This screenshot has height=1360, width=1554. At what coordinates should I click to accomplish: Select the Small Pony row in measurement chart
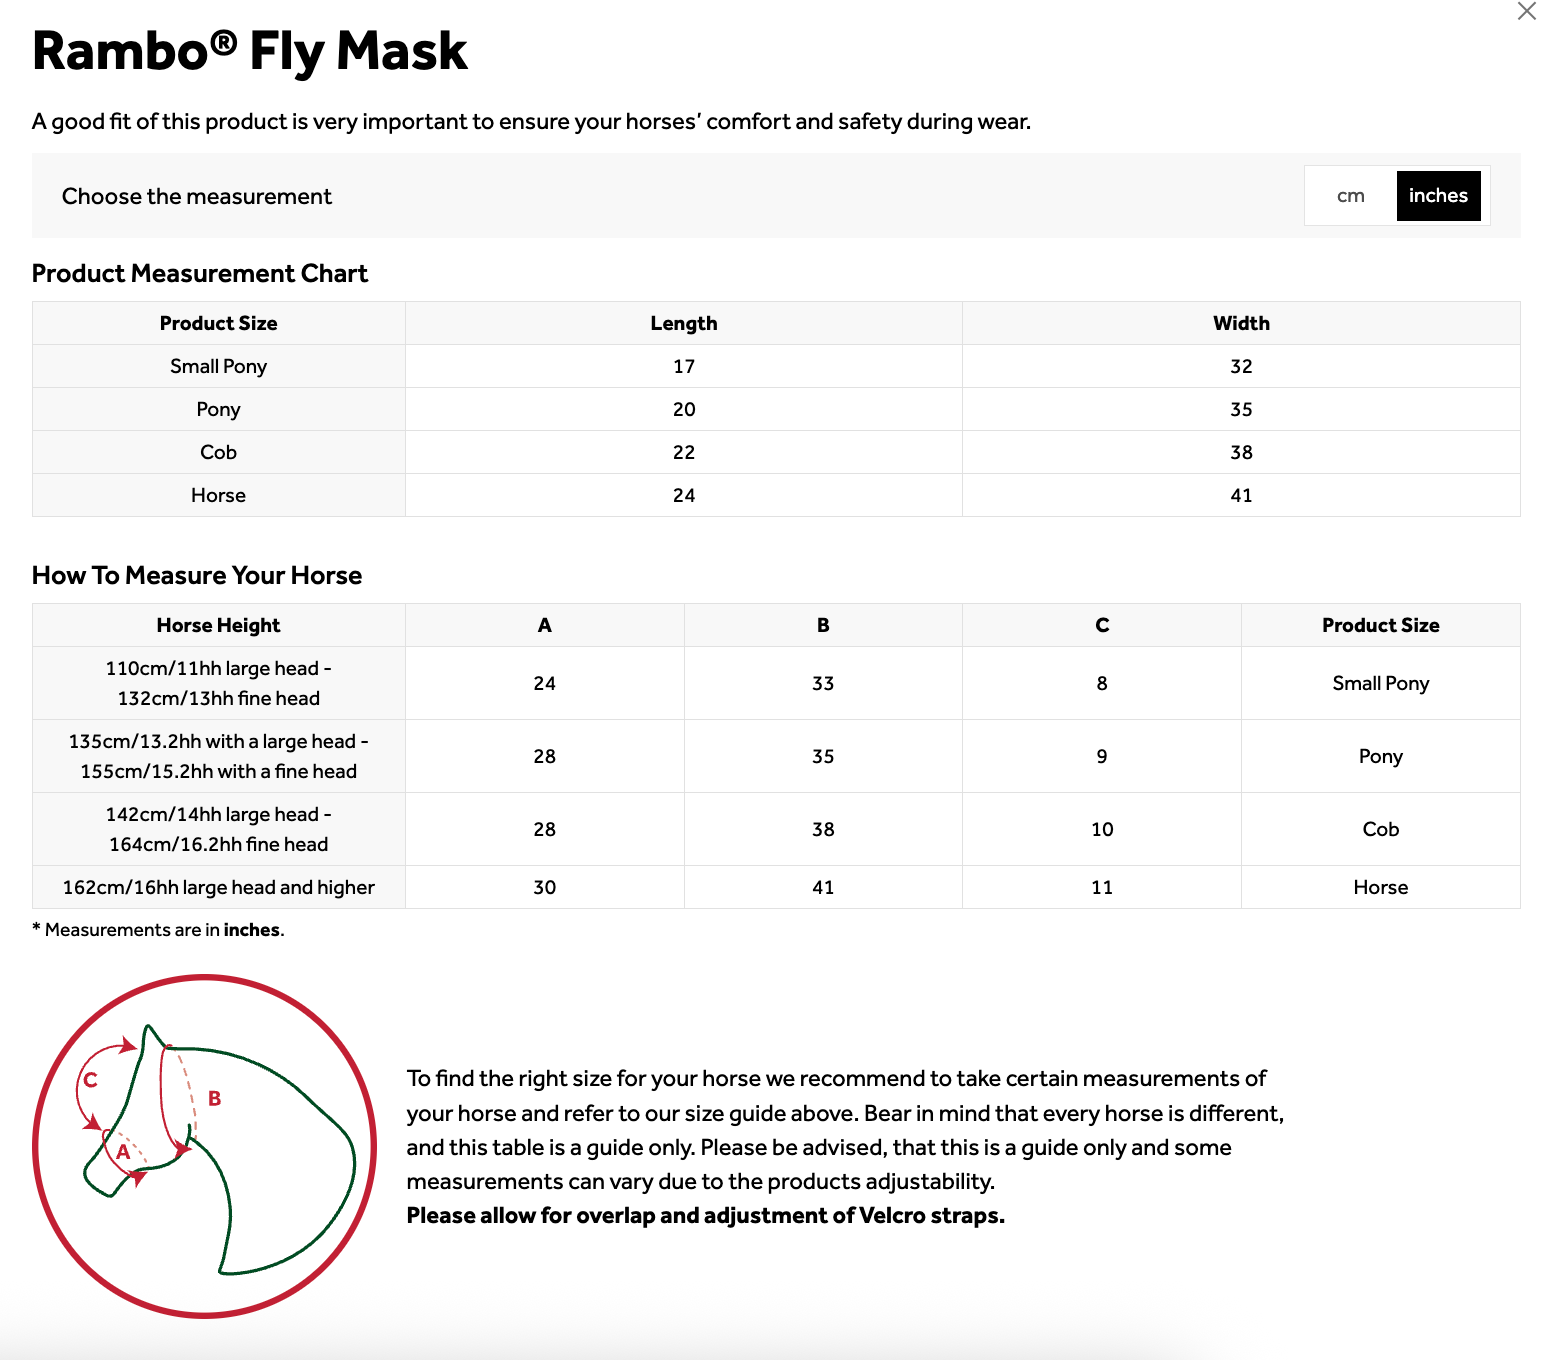pyautogui.click(x=218, y=366)
